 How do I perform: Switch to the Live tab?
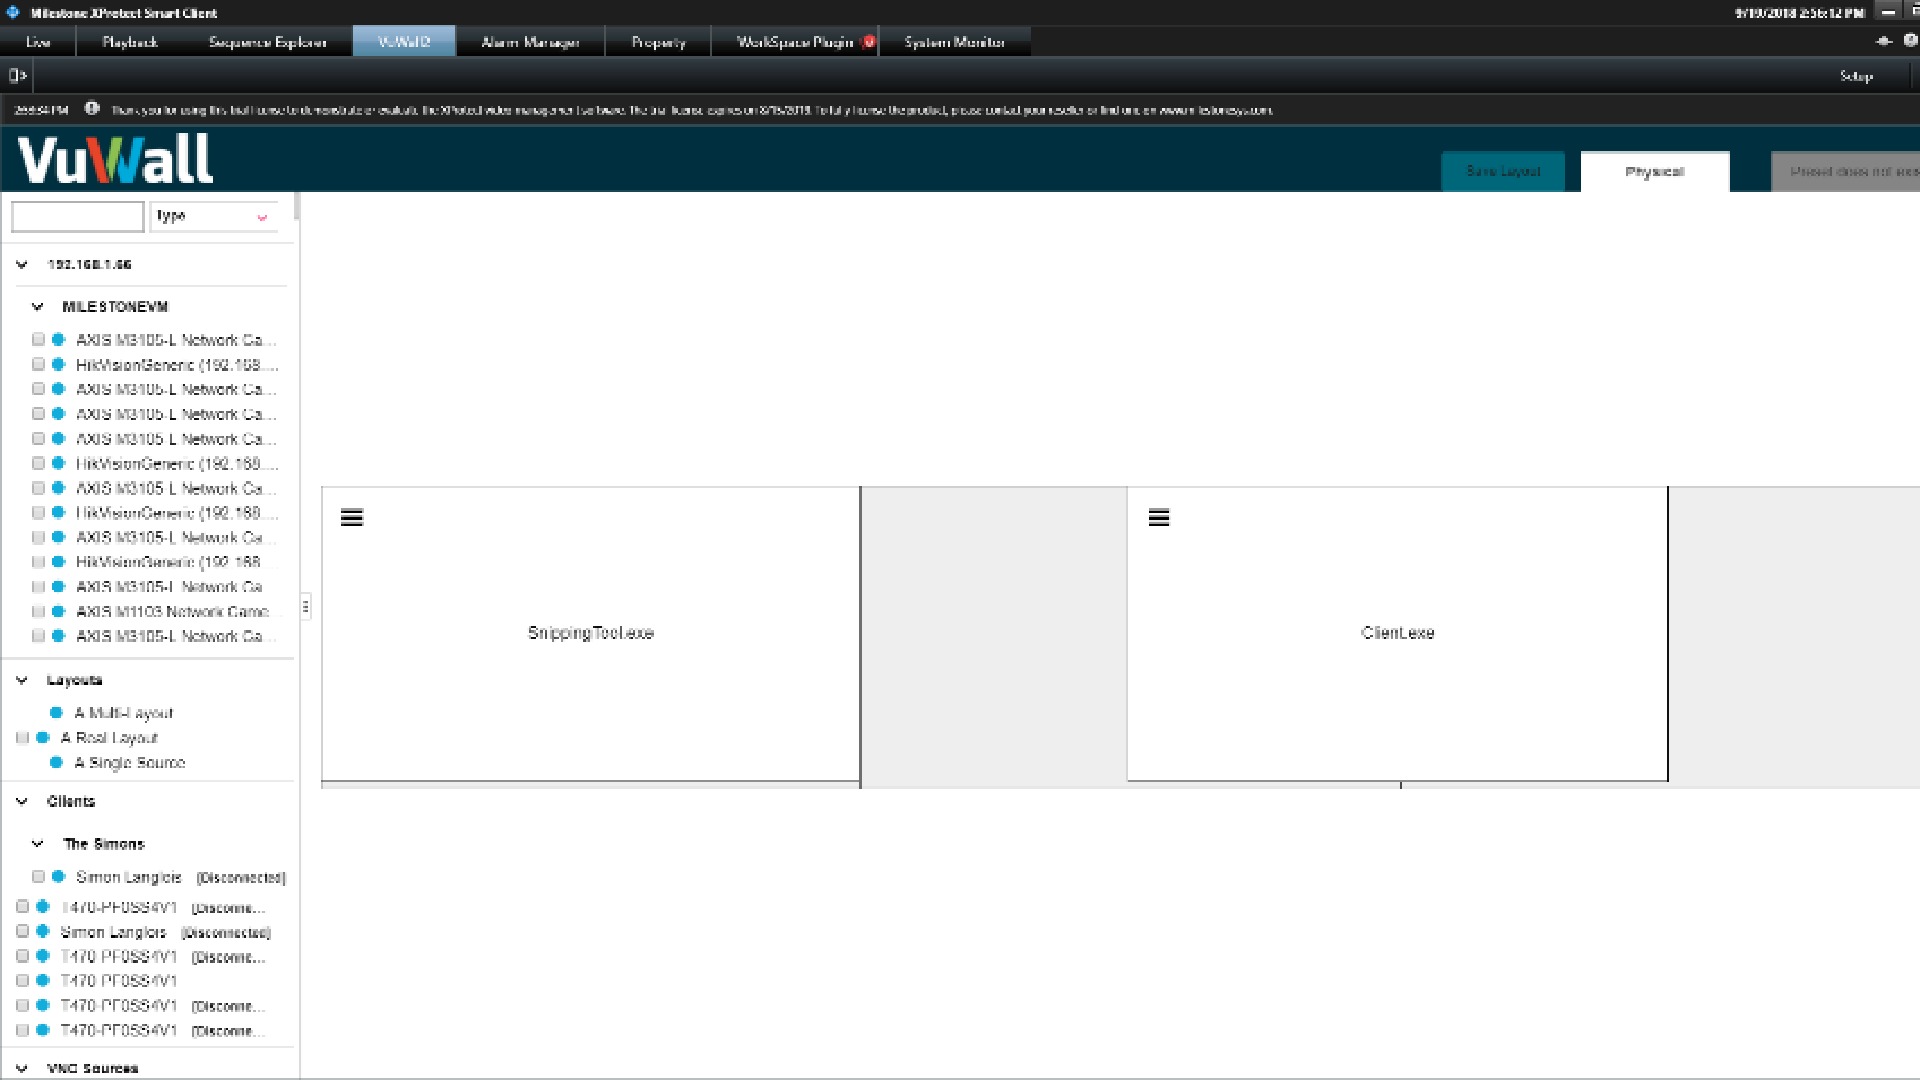pyautogui.click(x=38, y=42)
